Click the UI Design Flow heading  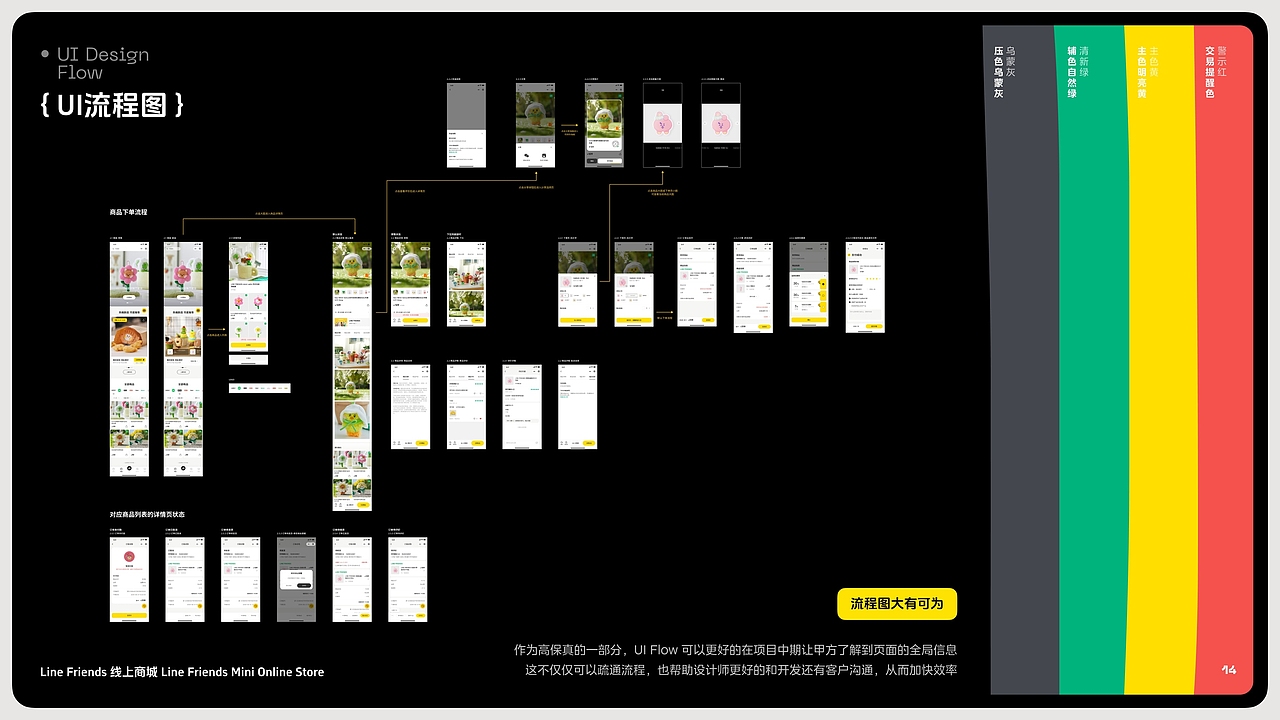(x=102, y=63)
